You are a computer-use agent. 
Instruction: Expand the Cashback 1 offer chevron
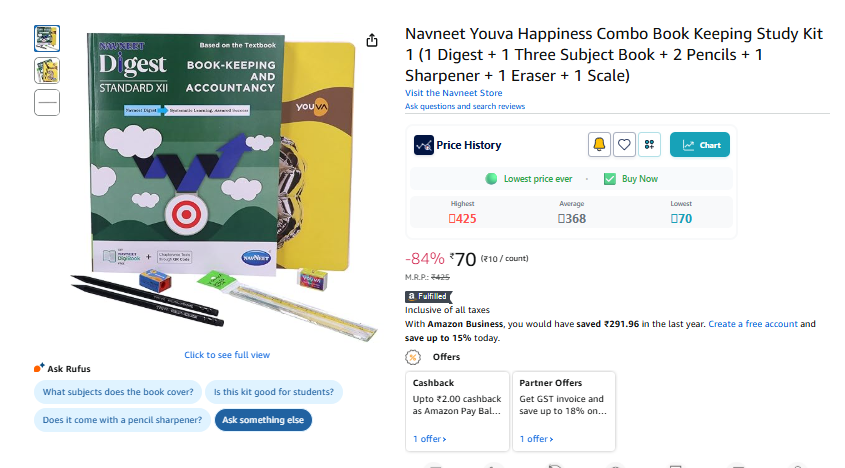[430, 439]
